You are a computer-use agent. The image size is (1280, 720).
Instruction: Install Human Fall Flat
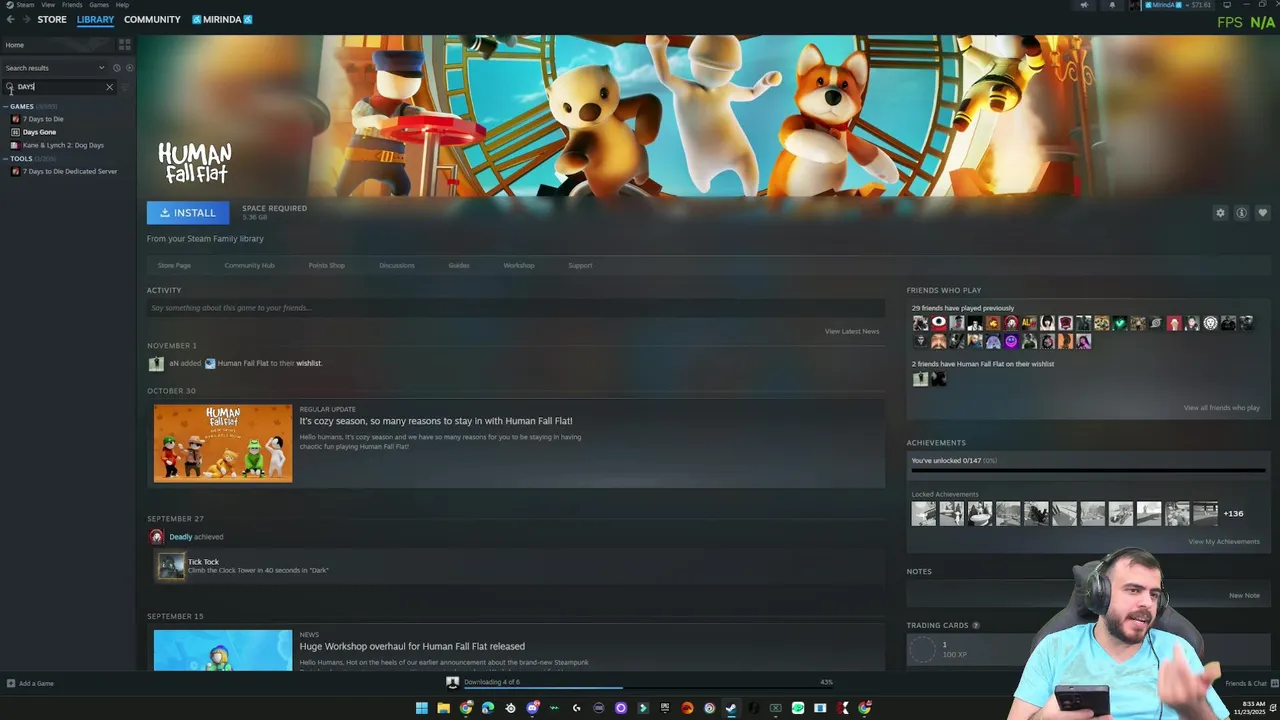pyautogui.click(x=188, y=213)
